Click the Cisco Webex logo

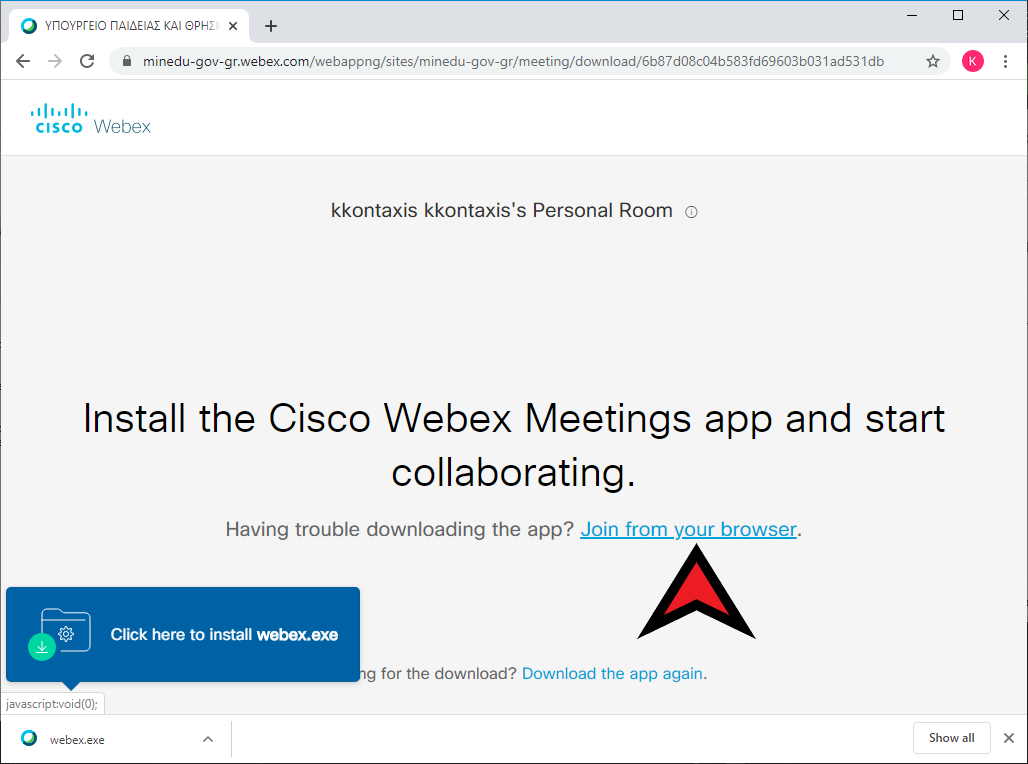coord(91,119)
